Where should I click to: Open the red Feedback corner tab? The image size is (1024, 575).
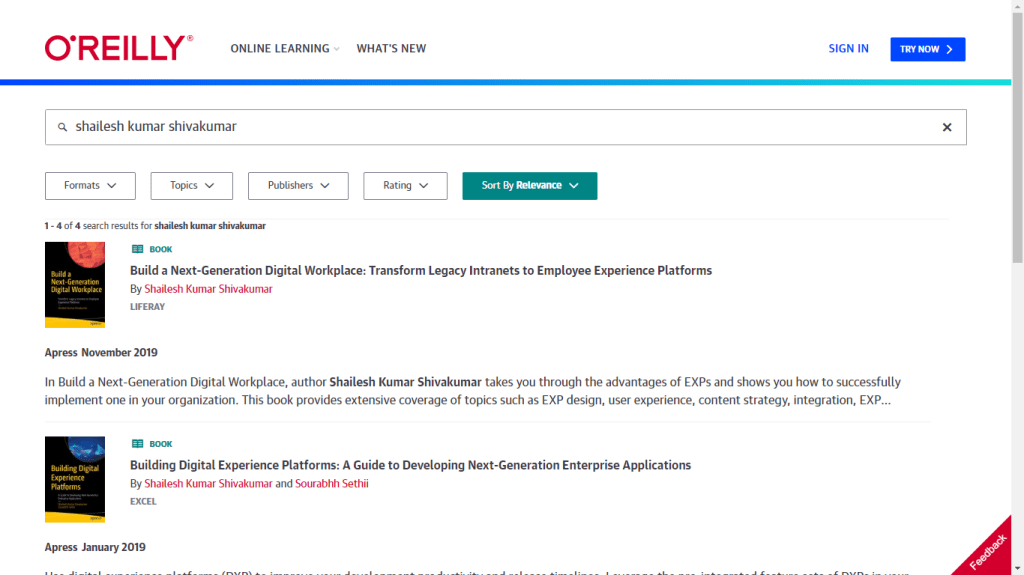[x=988, y=551]
